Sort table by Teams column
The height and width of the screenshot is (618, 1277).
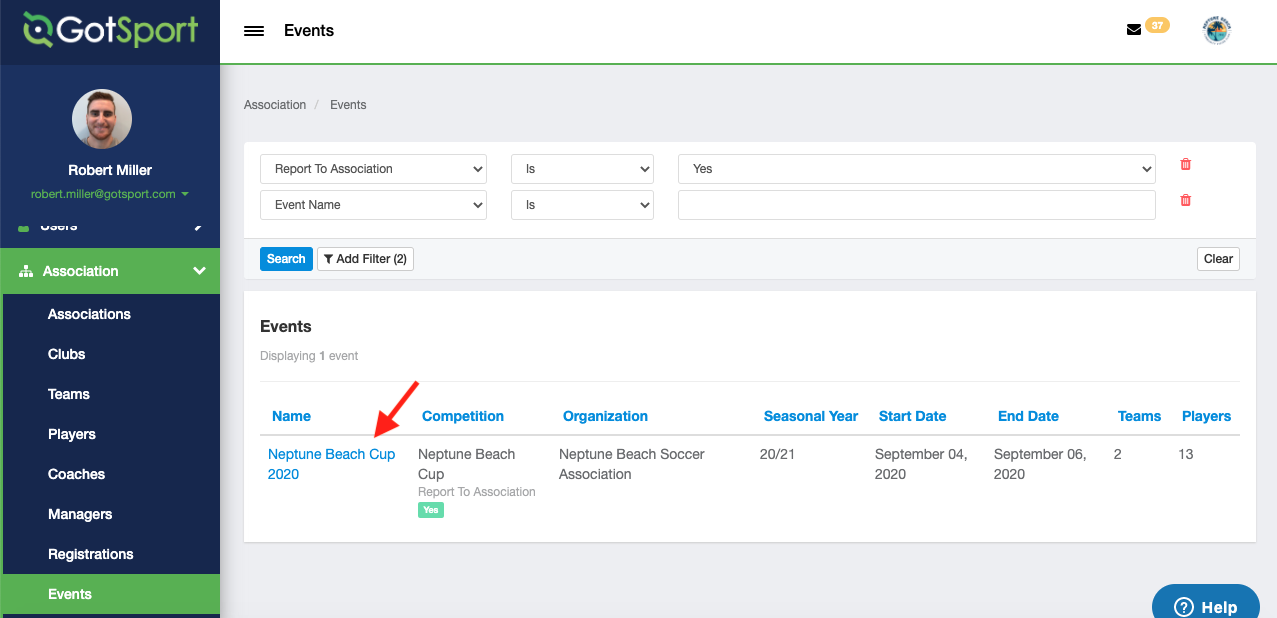tap(1139, 416)
